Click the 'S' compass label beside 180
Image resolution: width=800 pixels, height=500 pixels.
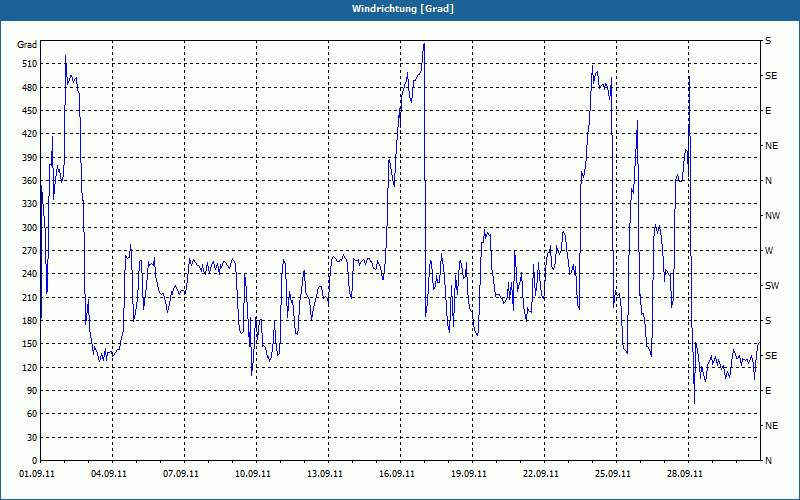pos(768,321)
